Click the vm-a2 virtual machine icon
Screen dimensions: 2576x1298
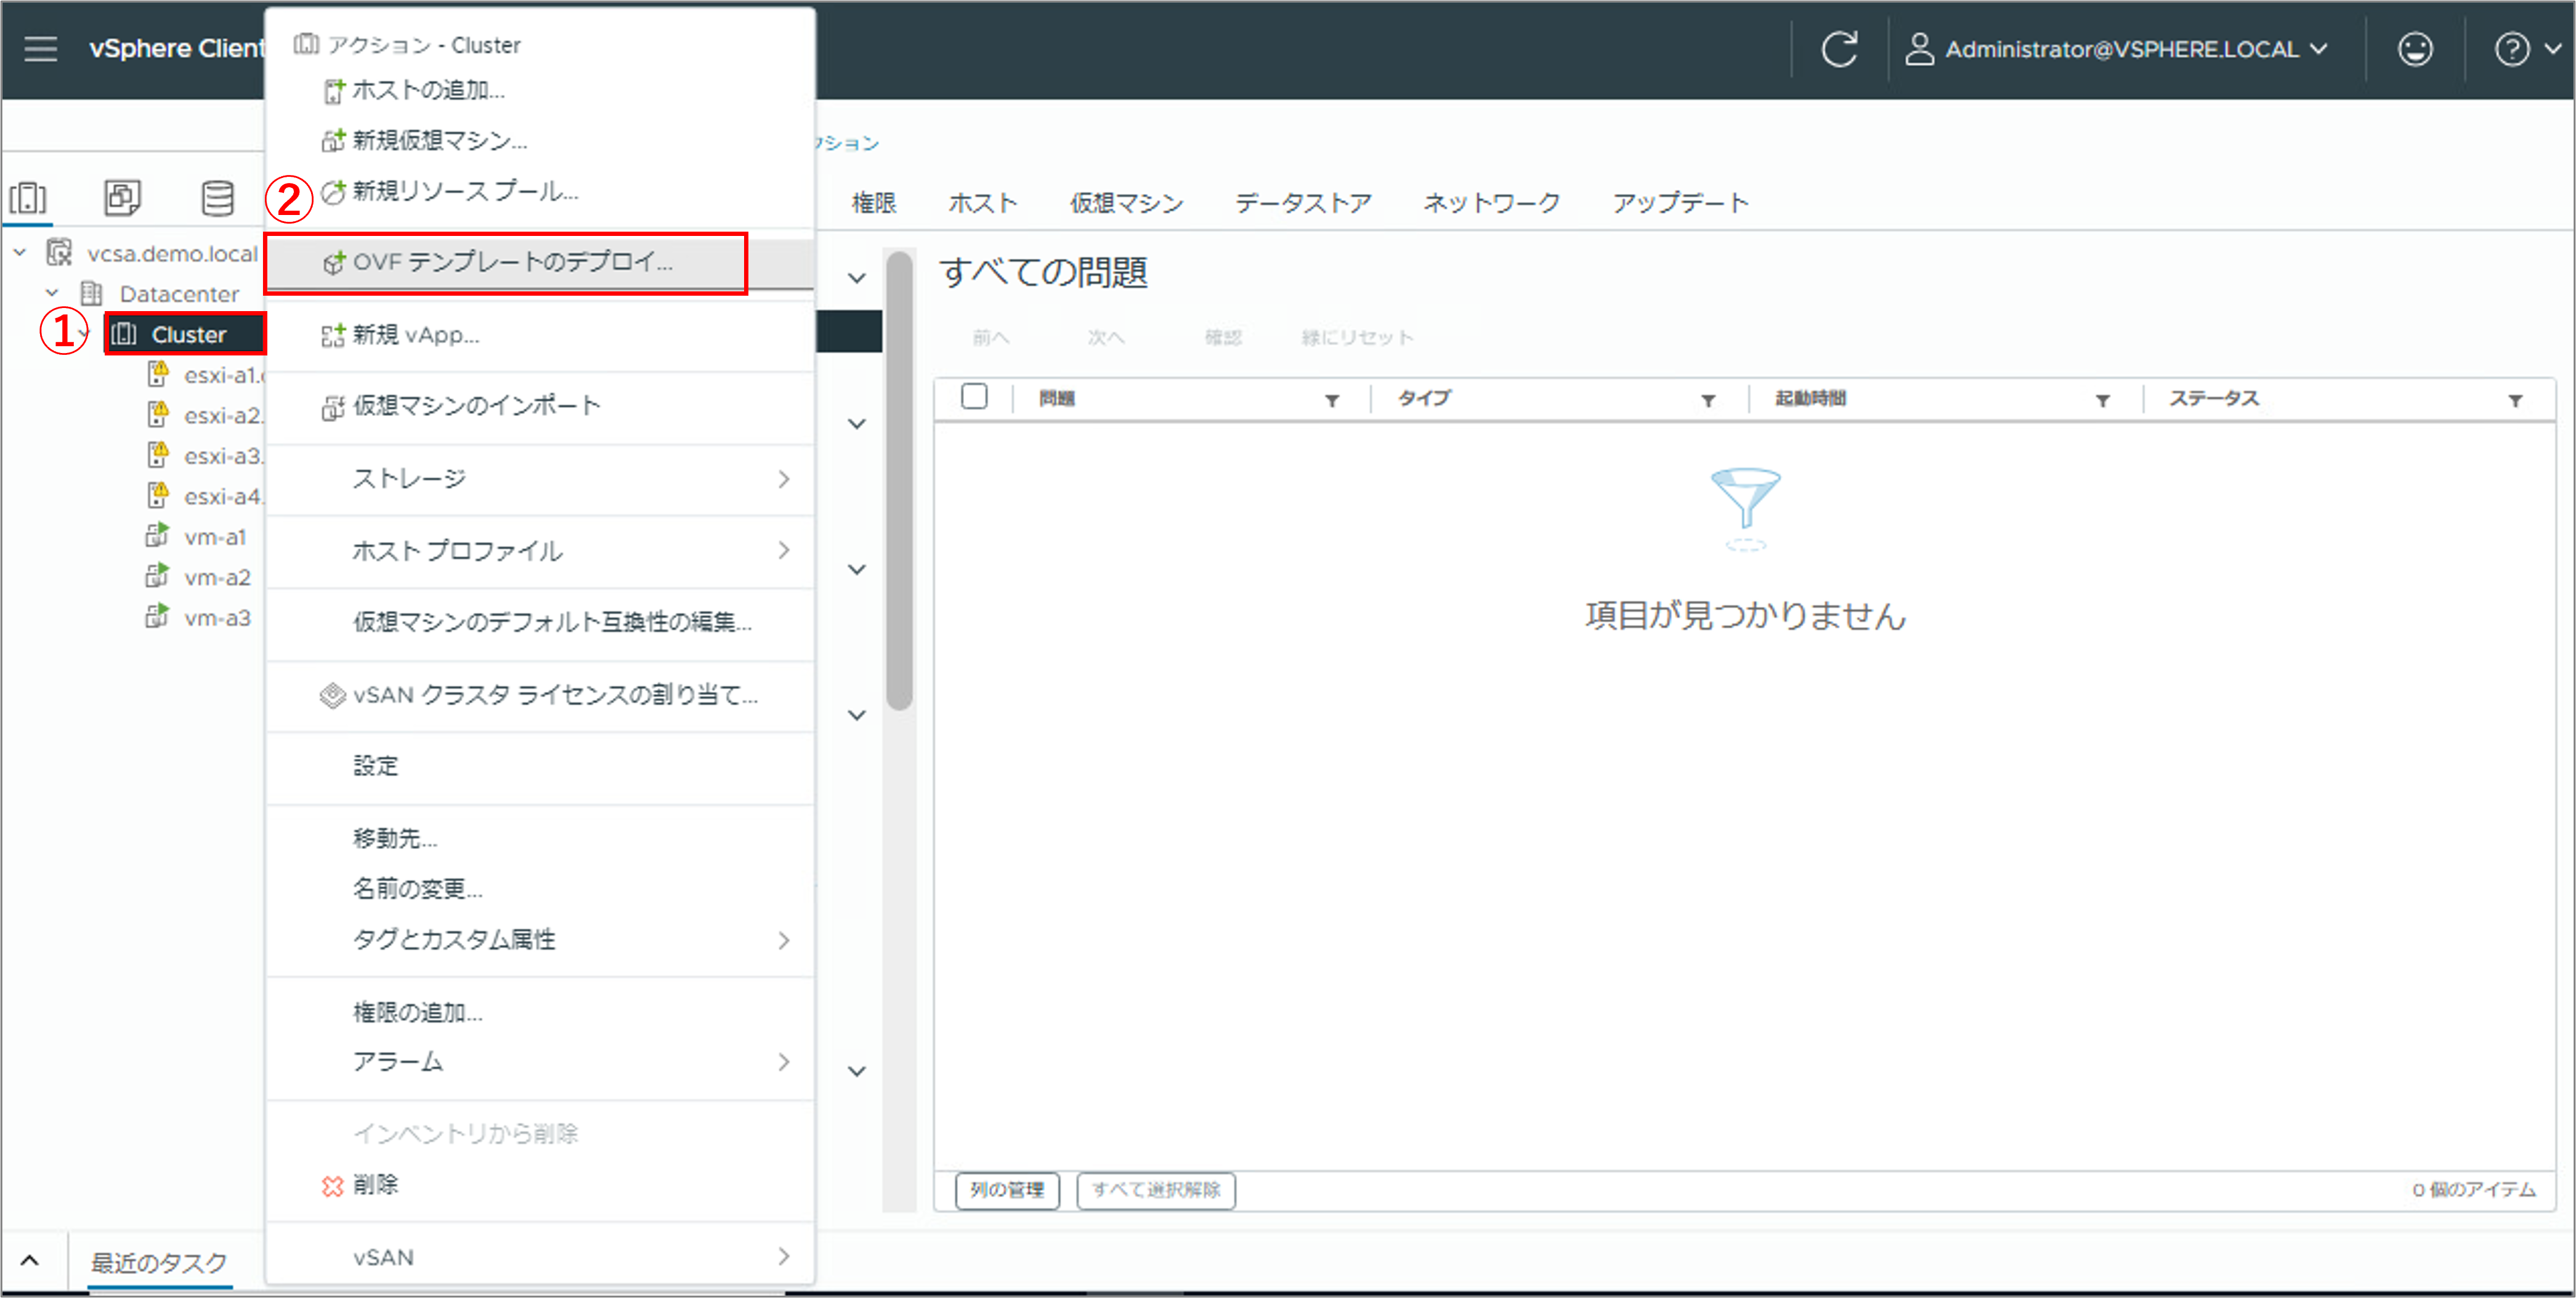click(157, 576)
